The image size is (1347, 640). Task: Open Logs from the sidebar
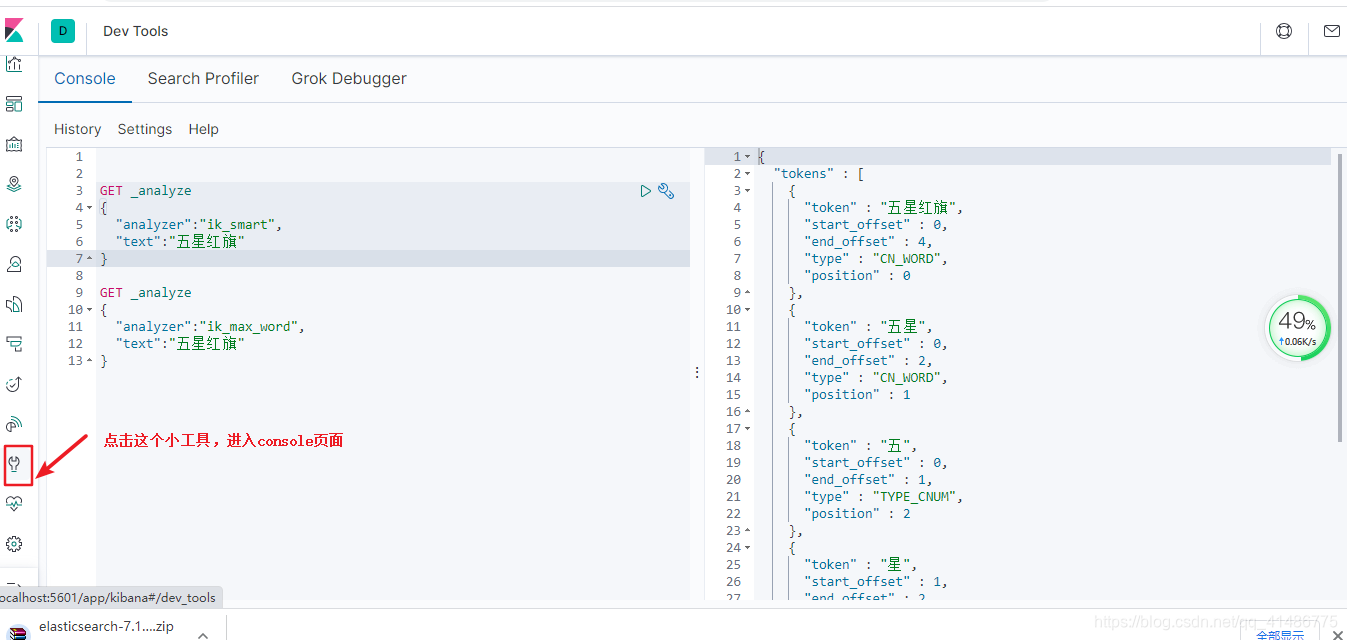[x=14, y=304]
